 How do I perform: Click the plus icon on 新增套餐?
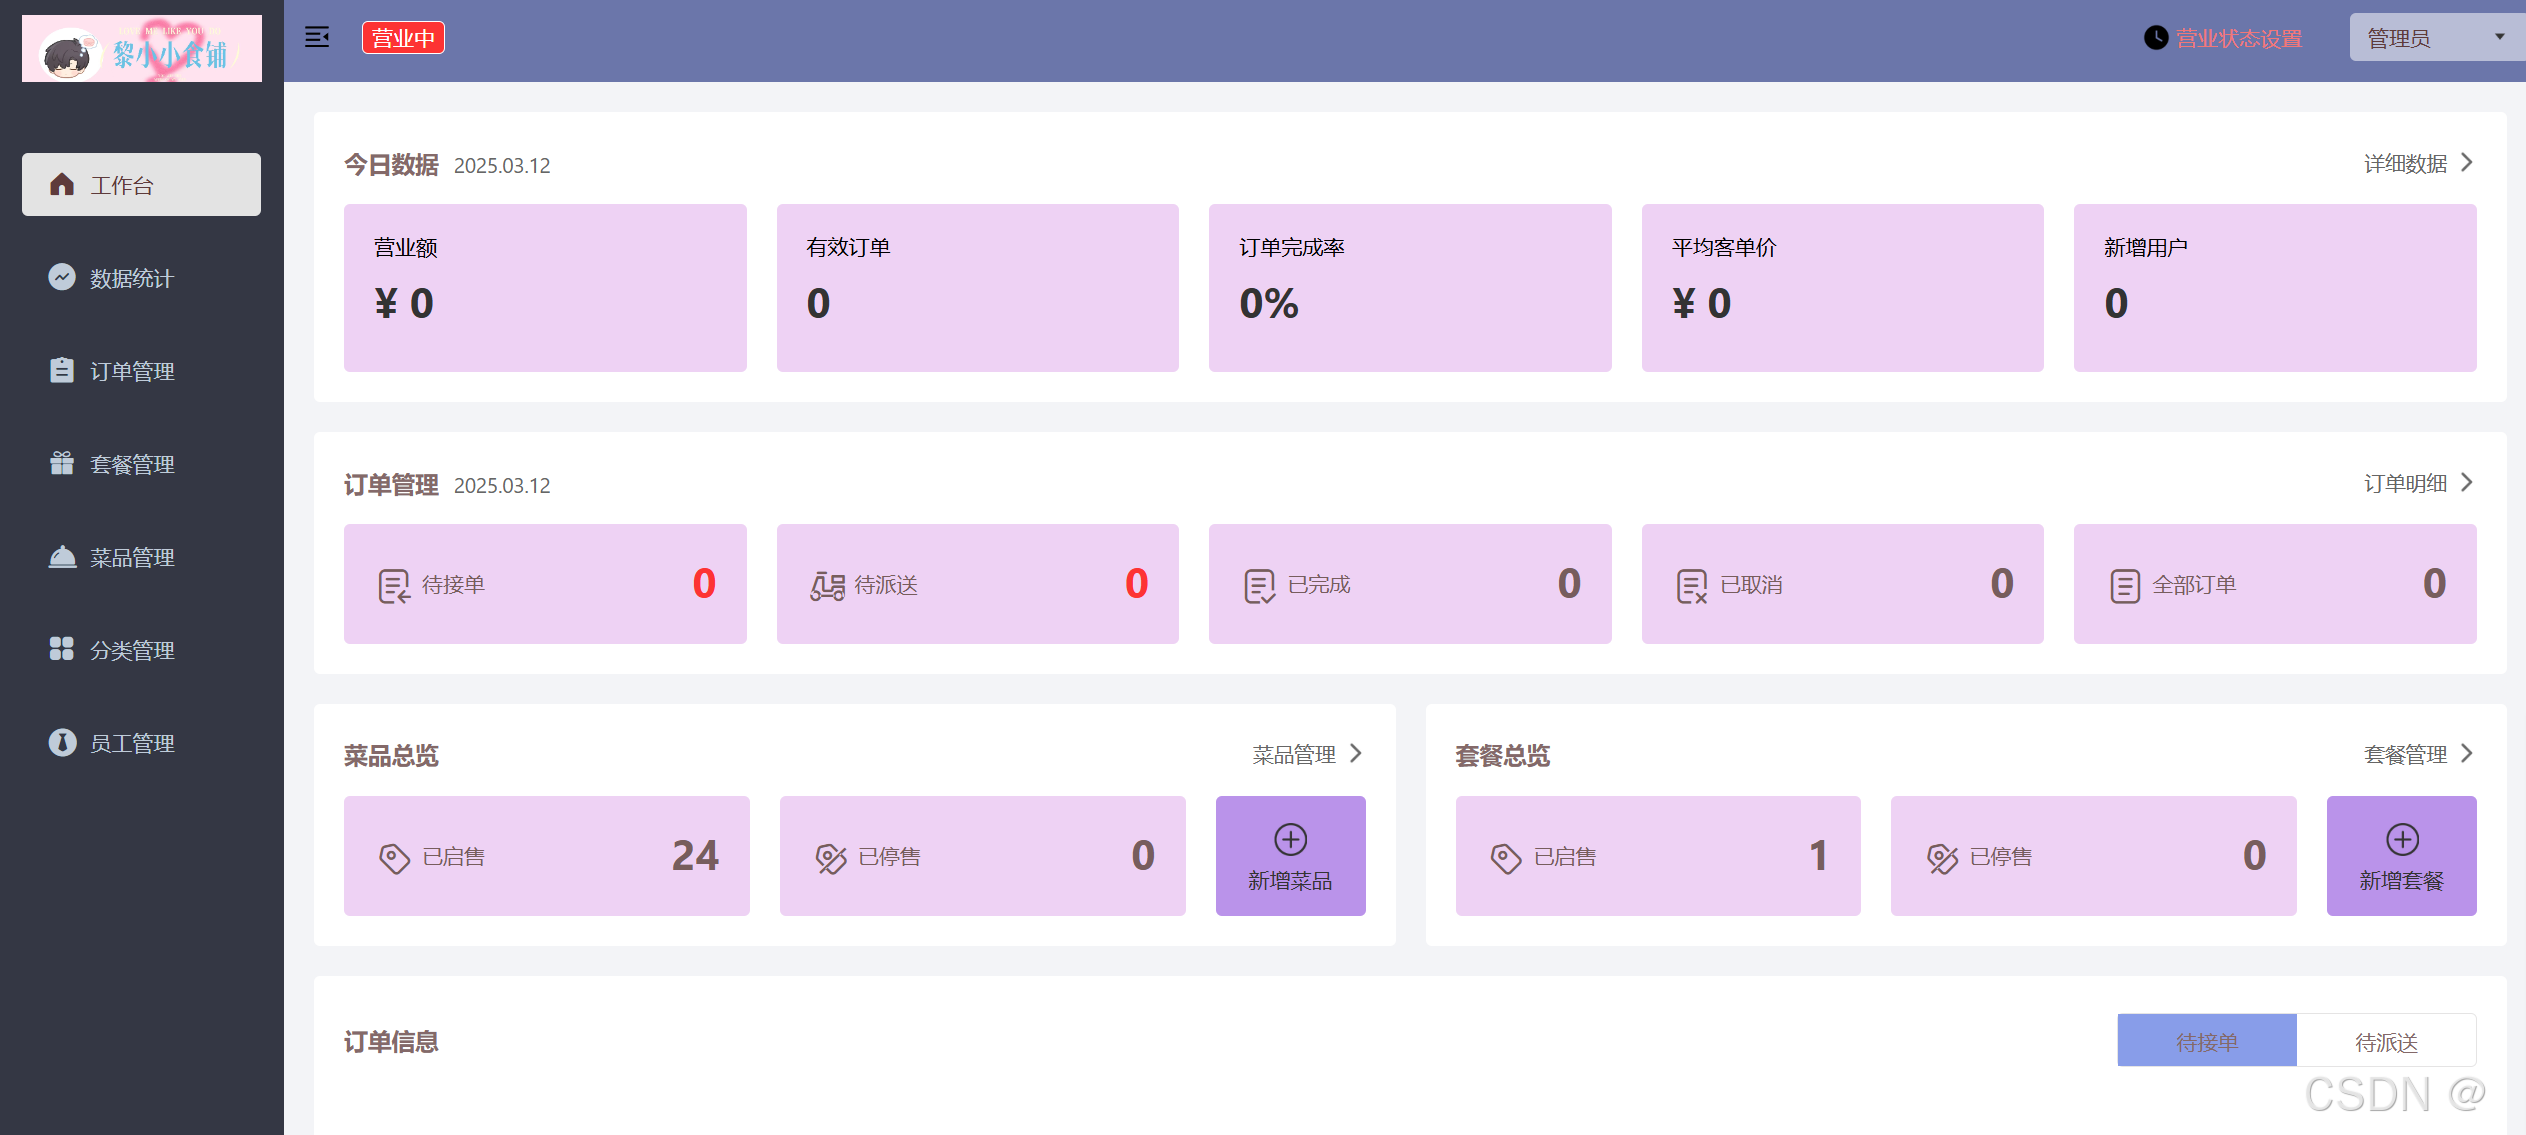pyautogui.click(x=2402, y=839)
